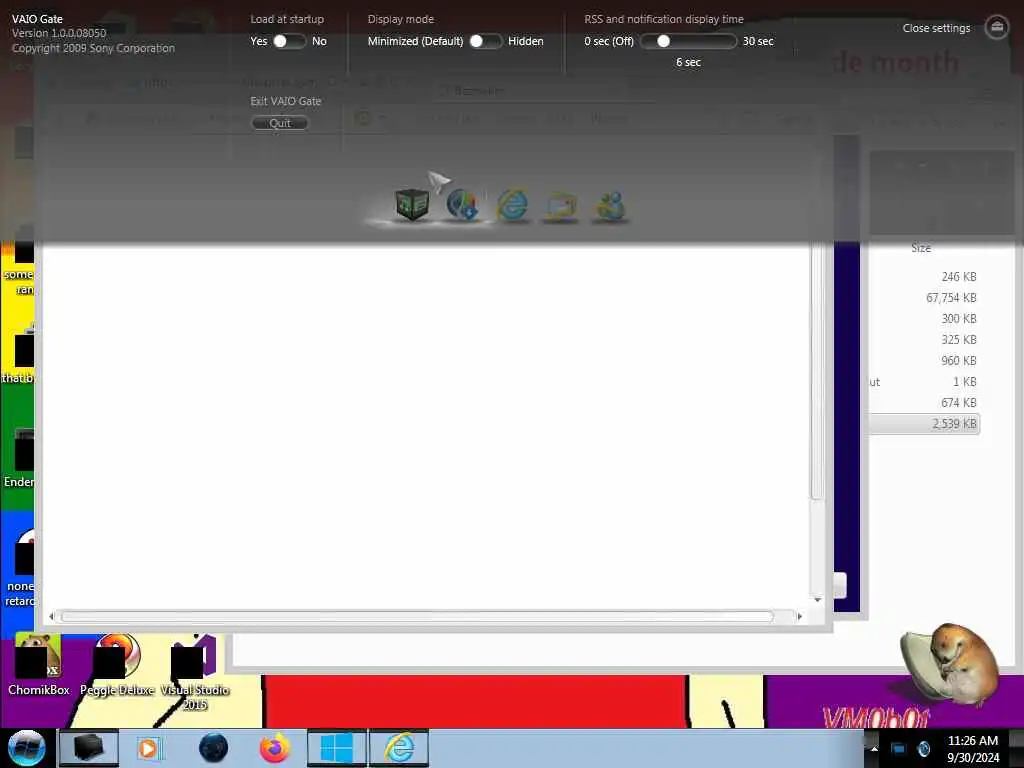Show hidden system tray icons
This screenshot has width=1024, height=768.
click(x=874, y=748)
